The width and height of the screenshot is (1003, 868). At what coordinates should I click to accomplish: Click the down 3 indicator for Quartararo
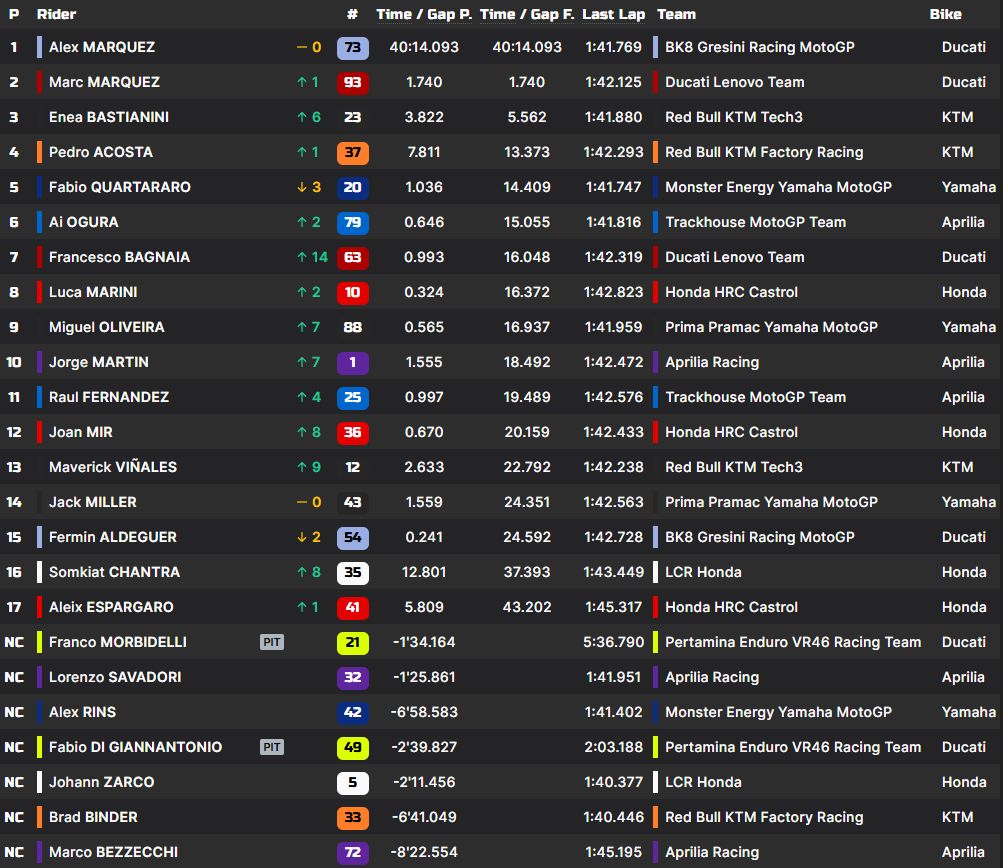[309, 187]
